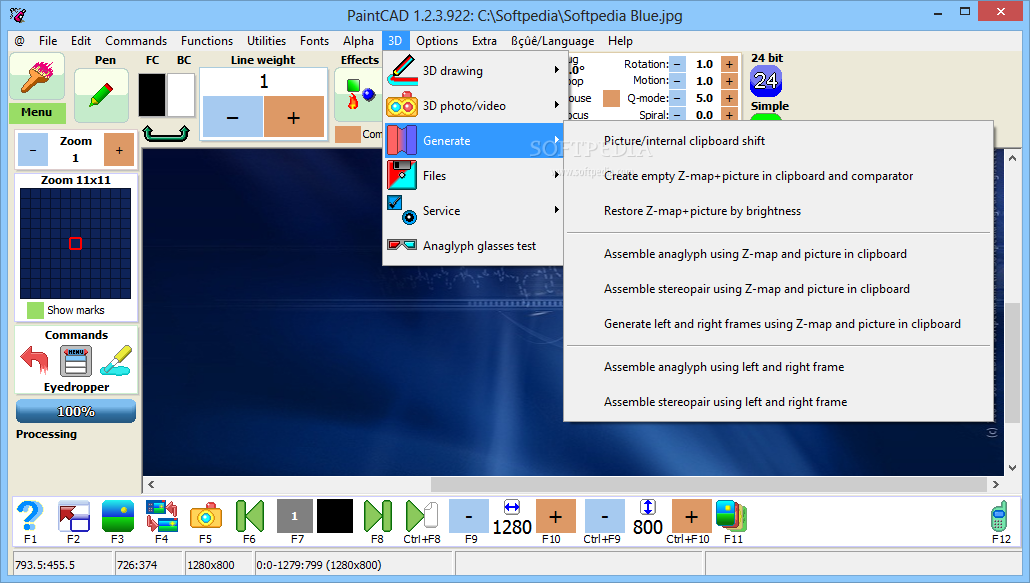Open the paintbrush Menu icon
1030x583 pixels.
[x=37, y=77]
